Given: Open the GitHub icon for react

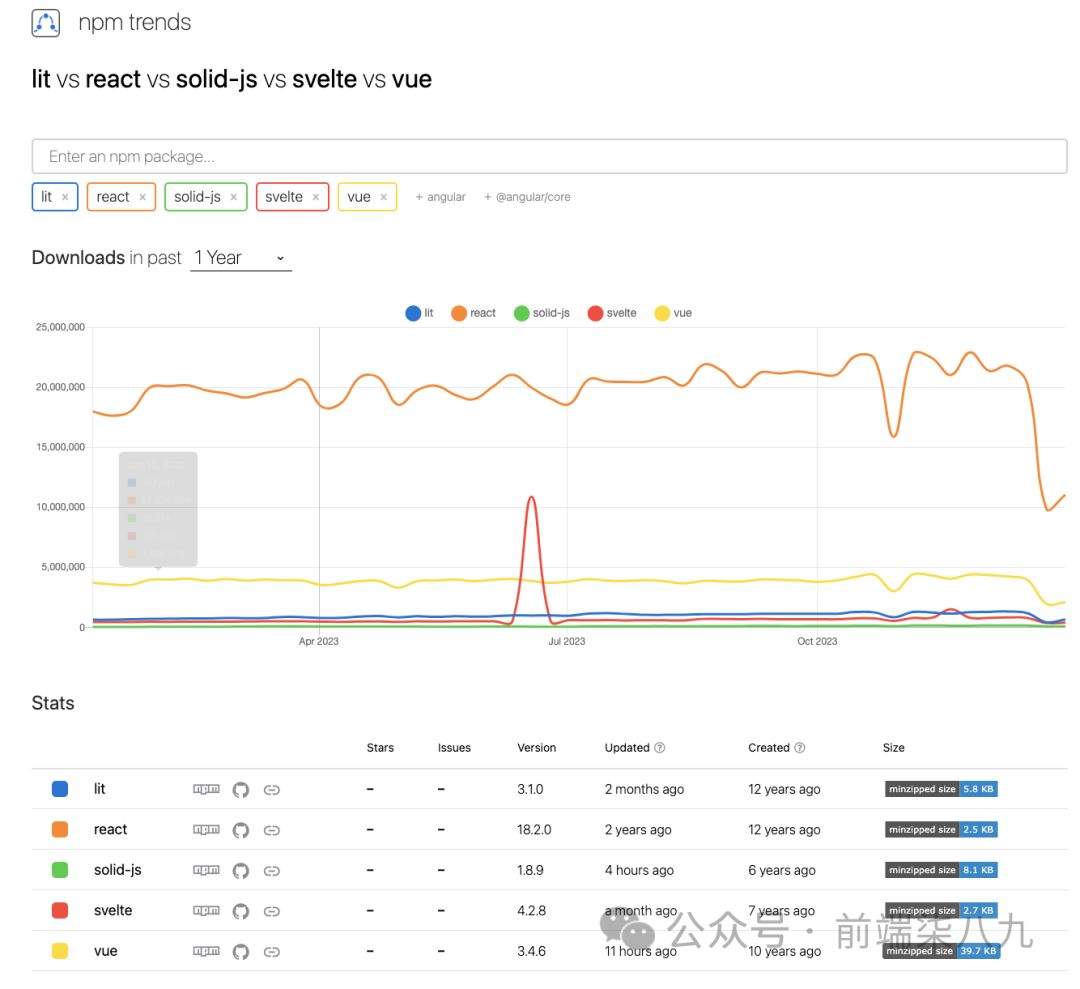Looking at the screenshot, I should click(240, 830).
